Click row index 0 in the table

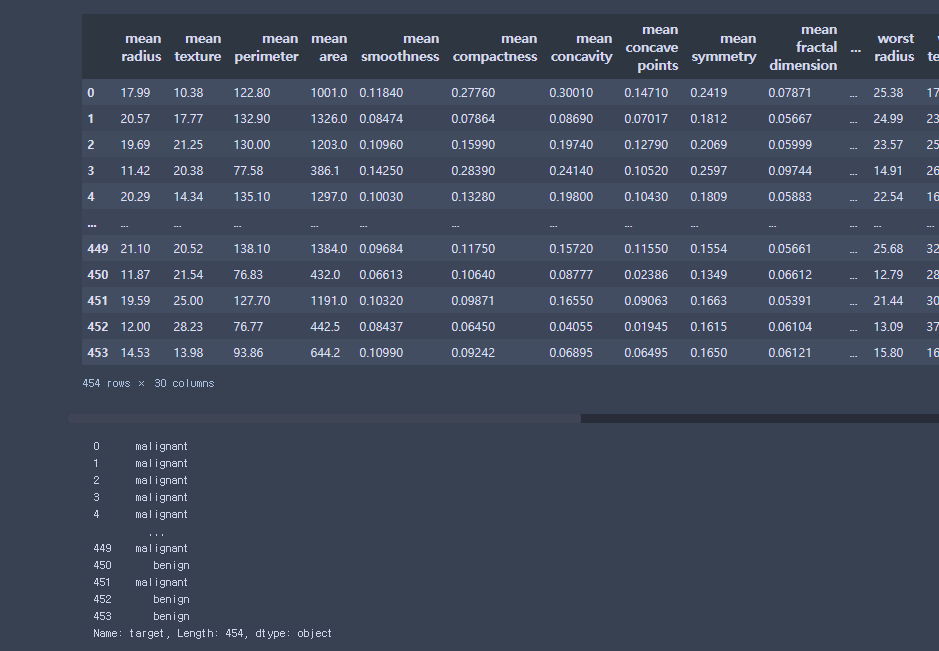pos(90,93)
